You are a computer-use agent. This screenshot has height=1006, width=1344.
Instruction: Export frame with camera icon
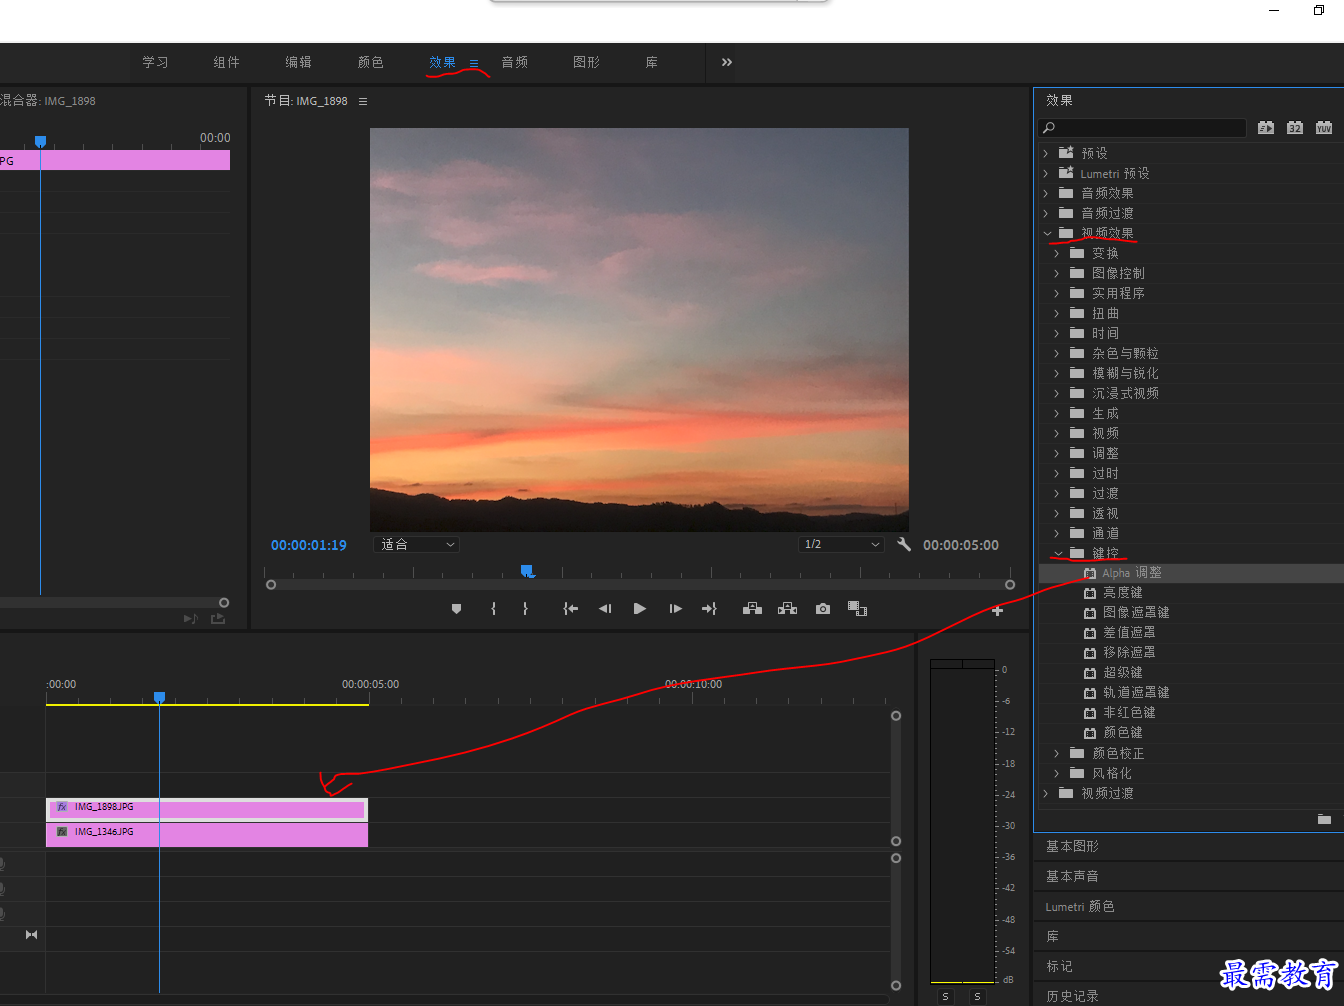point(823,609)
